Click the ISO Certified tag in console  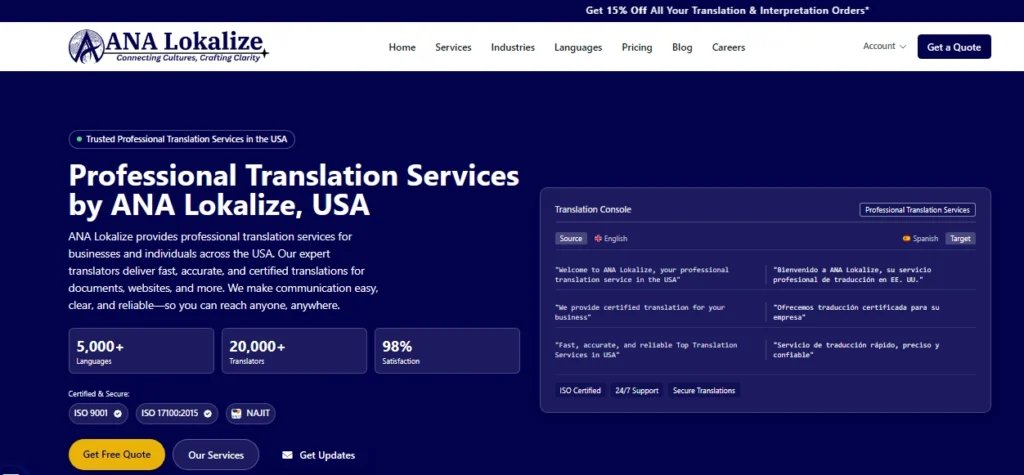pyautogui.click(x=580, y=391)
